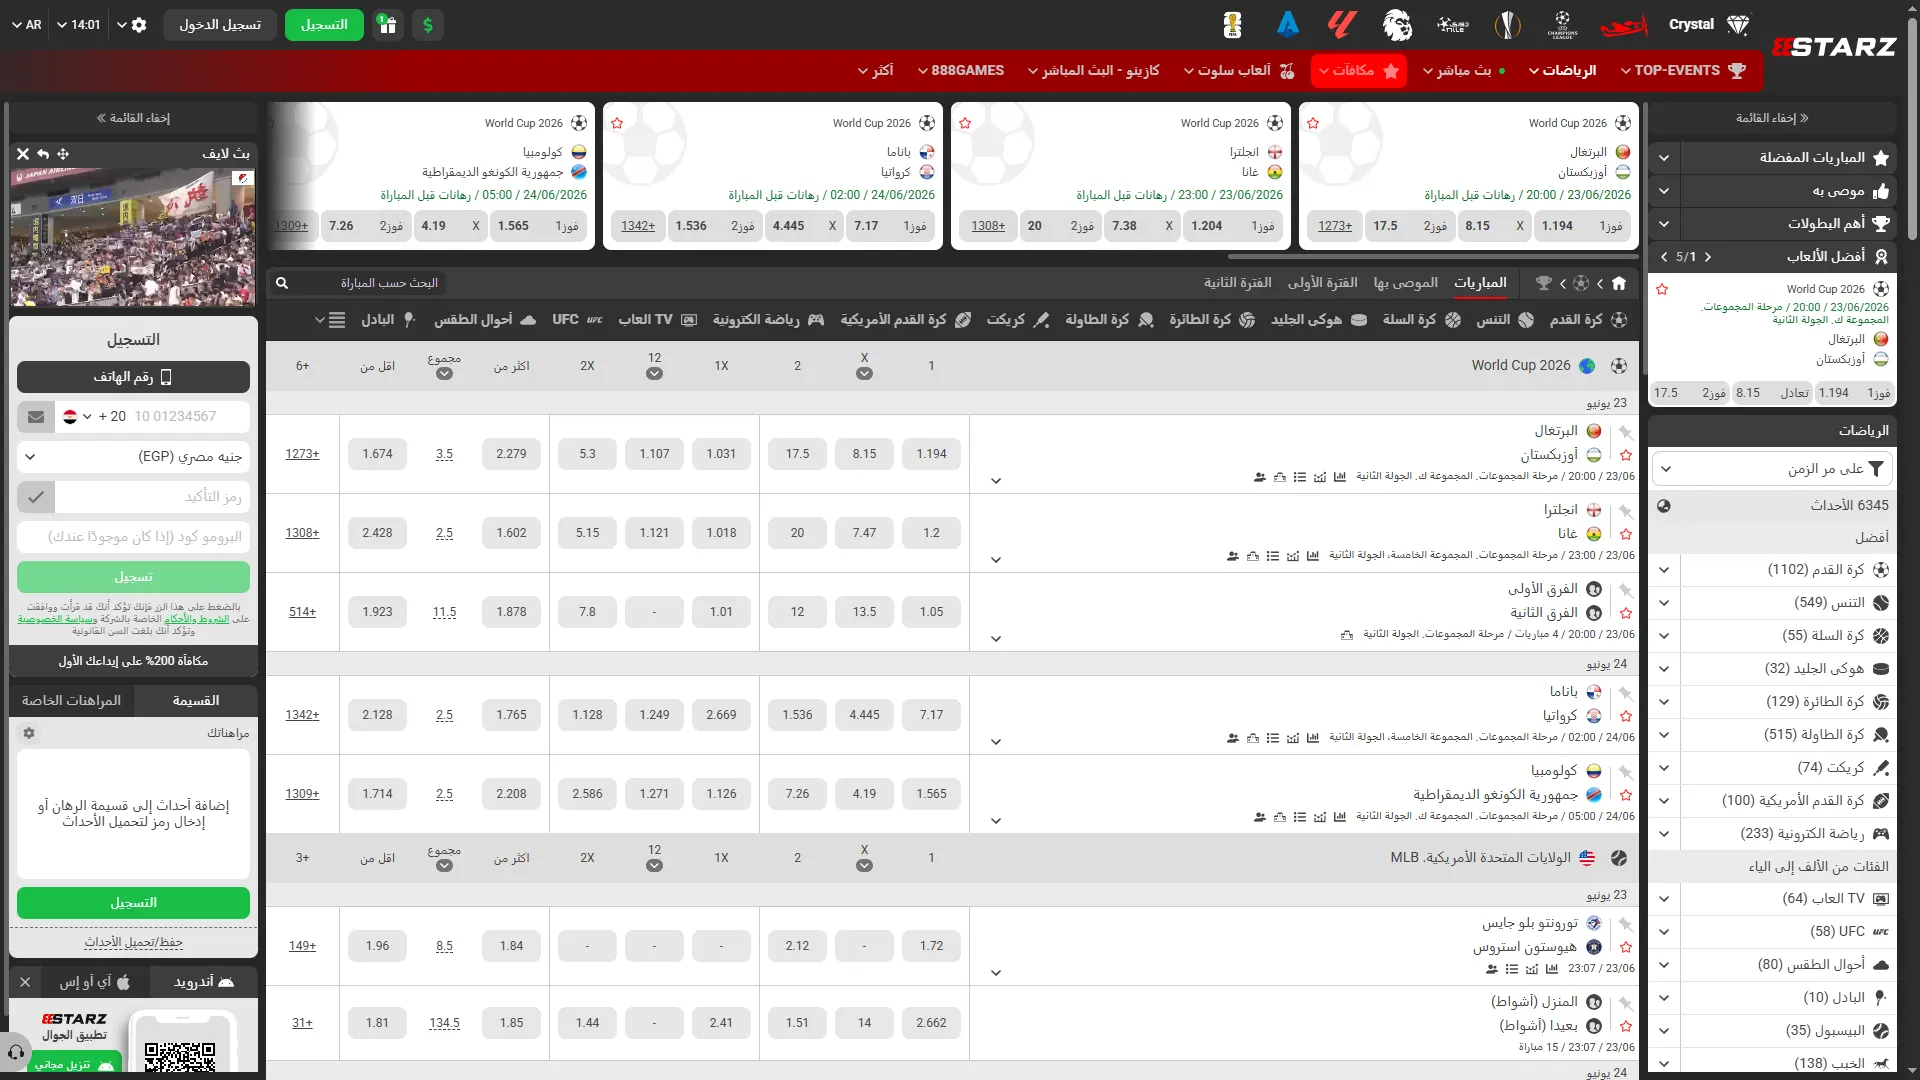Open the AR language dropdown
Screen dimensions: 1920x1080
pos(27,25)
